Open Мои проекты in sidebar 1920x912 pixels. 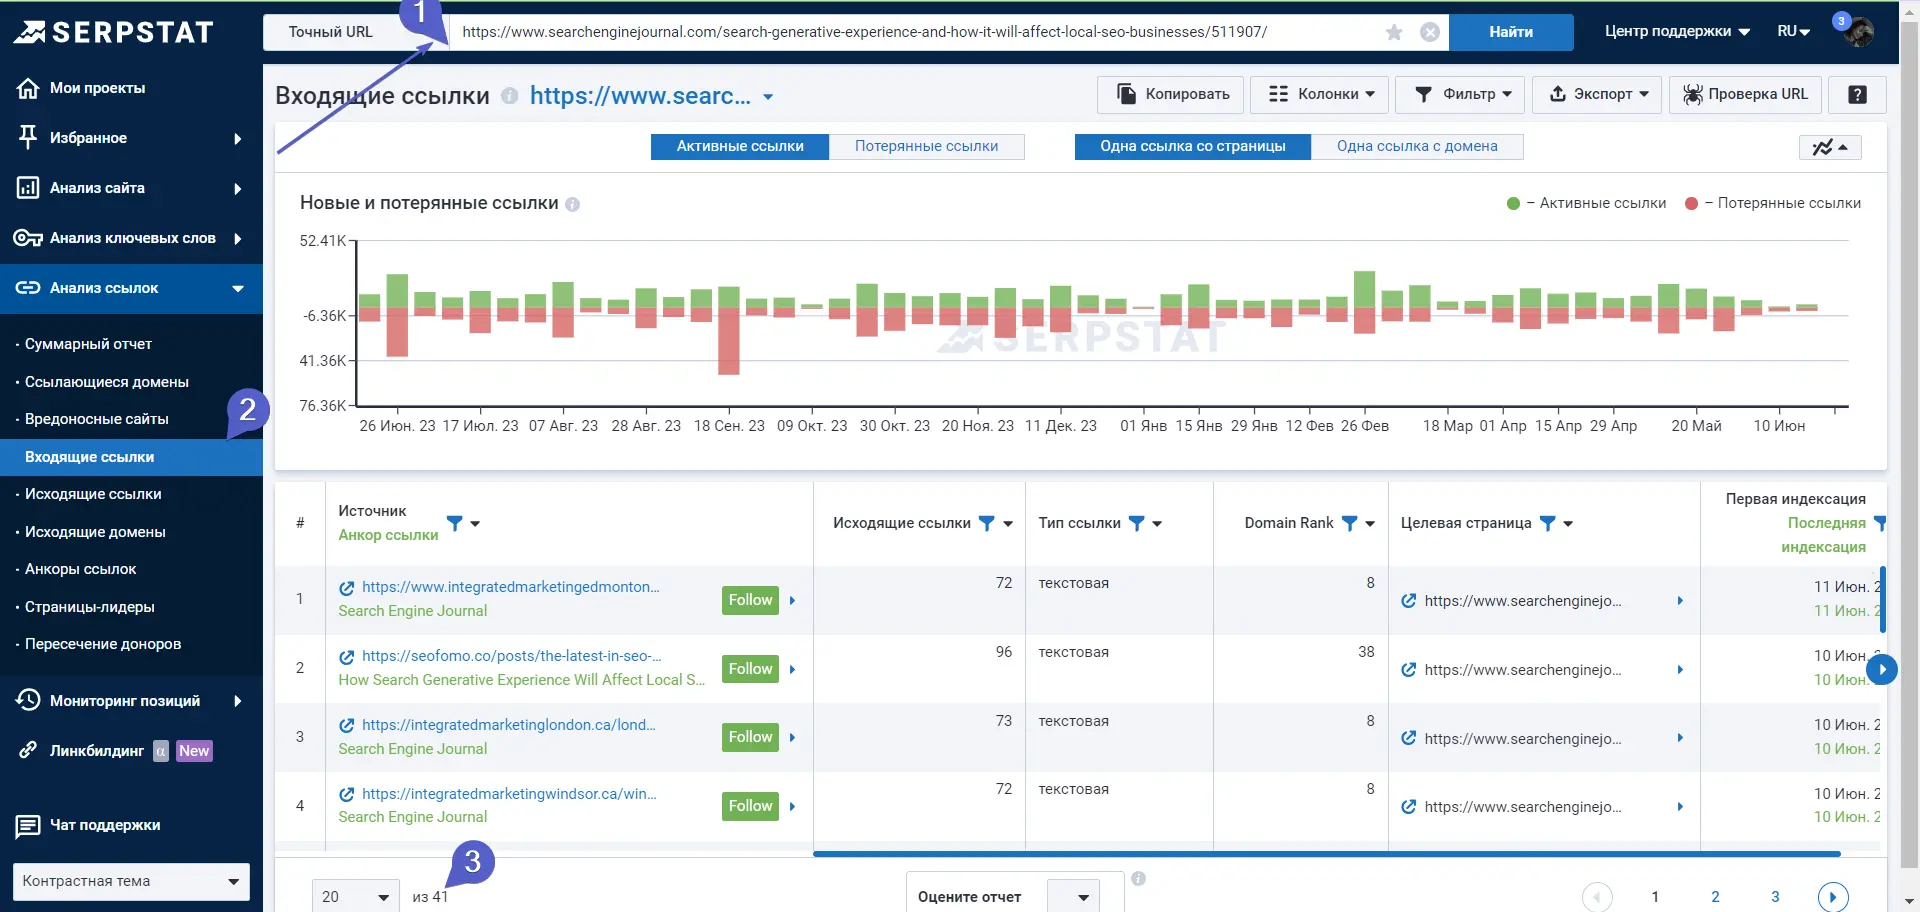[97, 88]
